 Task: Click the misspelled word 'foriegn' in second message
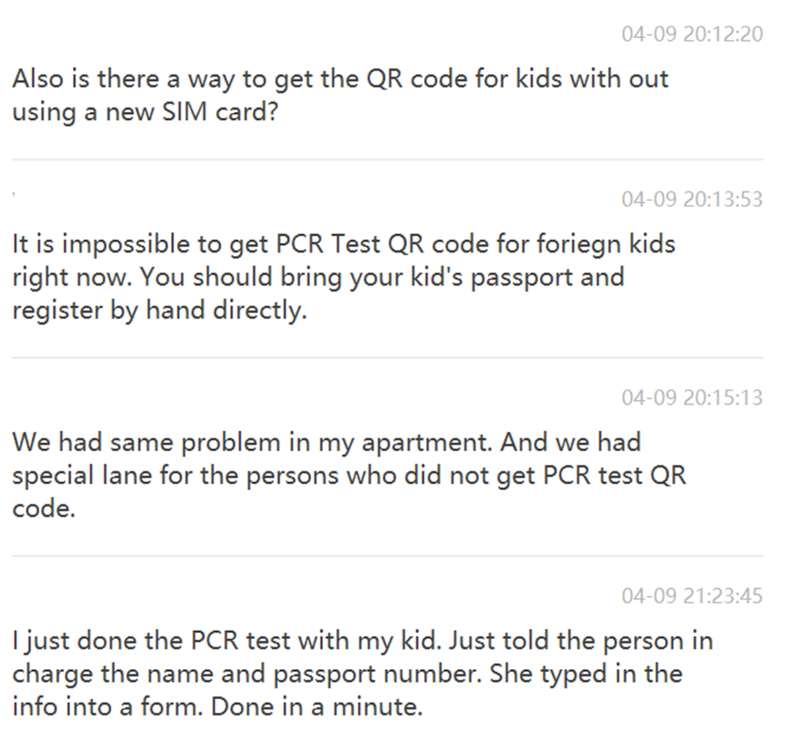click(578, 244)
